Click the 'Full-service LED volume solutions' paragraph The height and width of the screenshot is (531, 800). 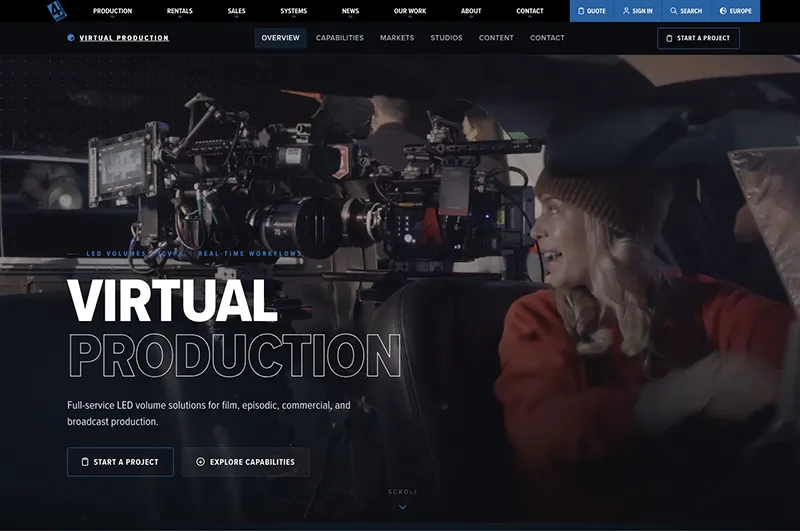tap(209, 413)
